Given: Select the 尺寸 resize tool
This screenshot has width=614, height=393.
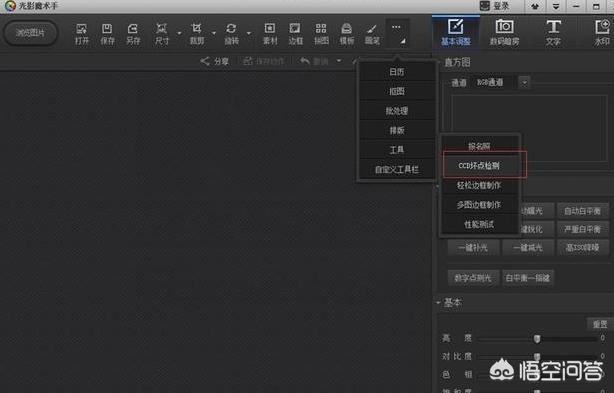Looking at the screenshot, I should click(161, 34).
